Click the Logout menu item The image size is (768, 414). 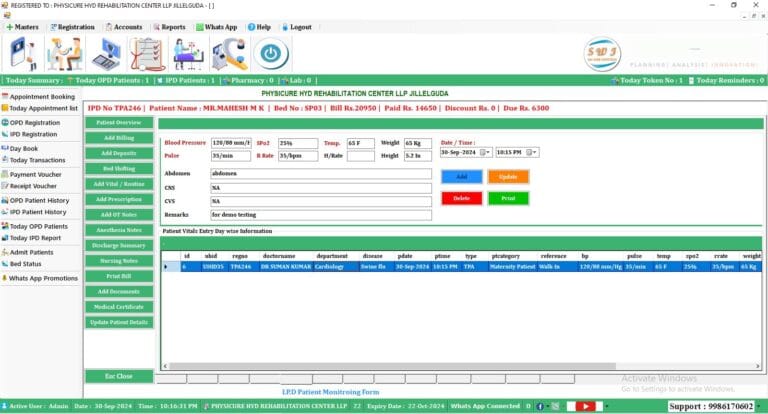[297, 27]
